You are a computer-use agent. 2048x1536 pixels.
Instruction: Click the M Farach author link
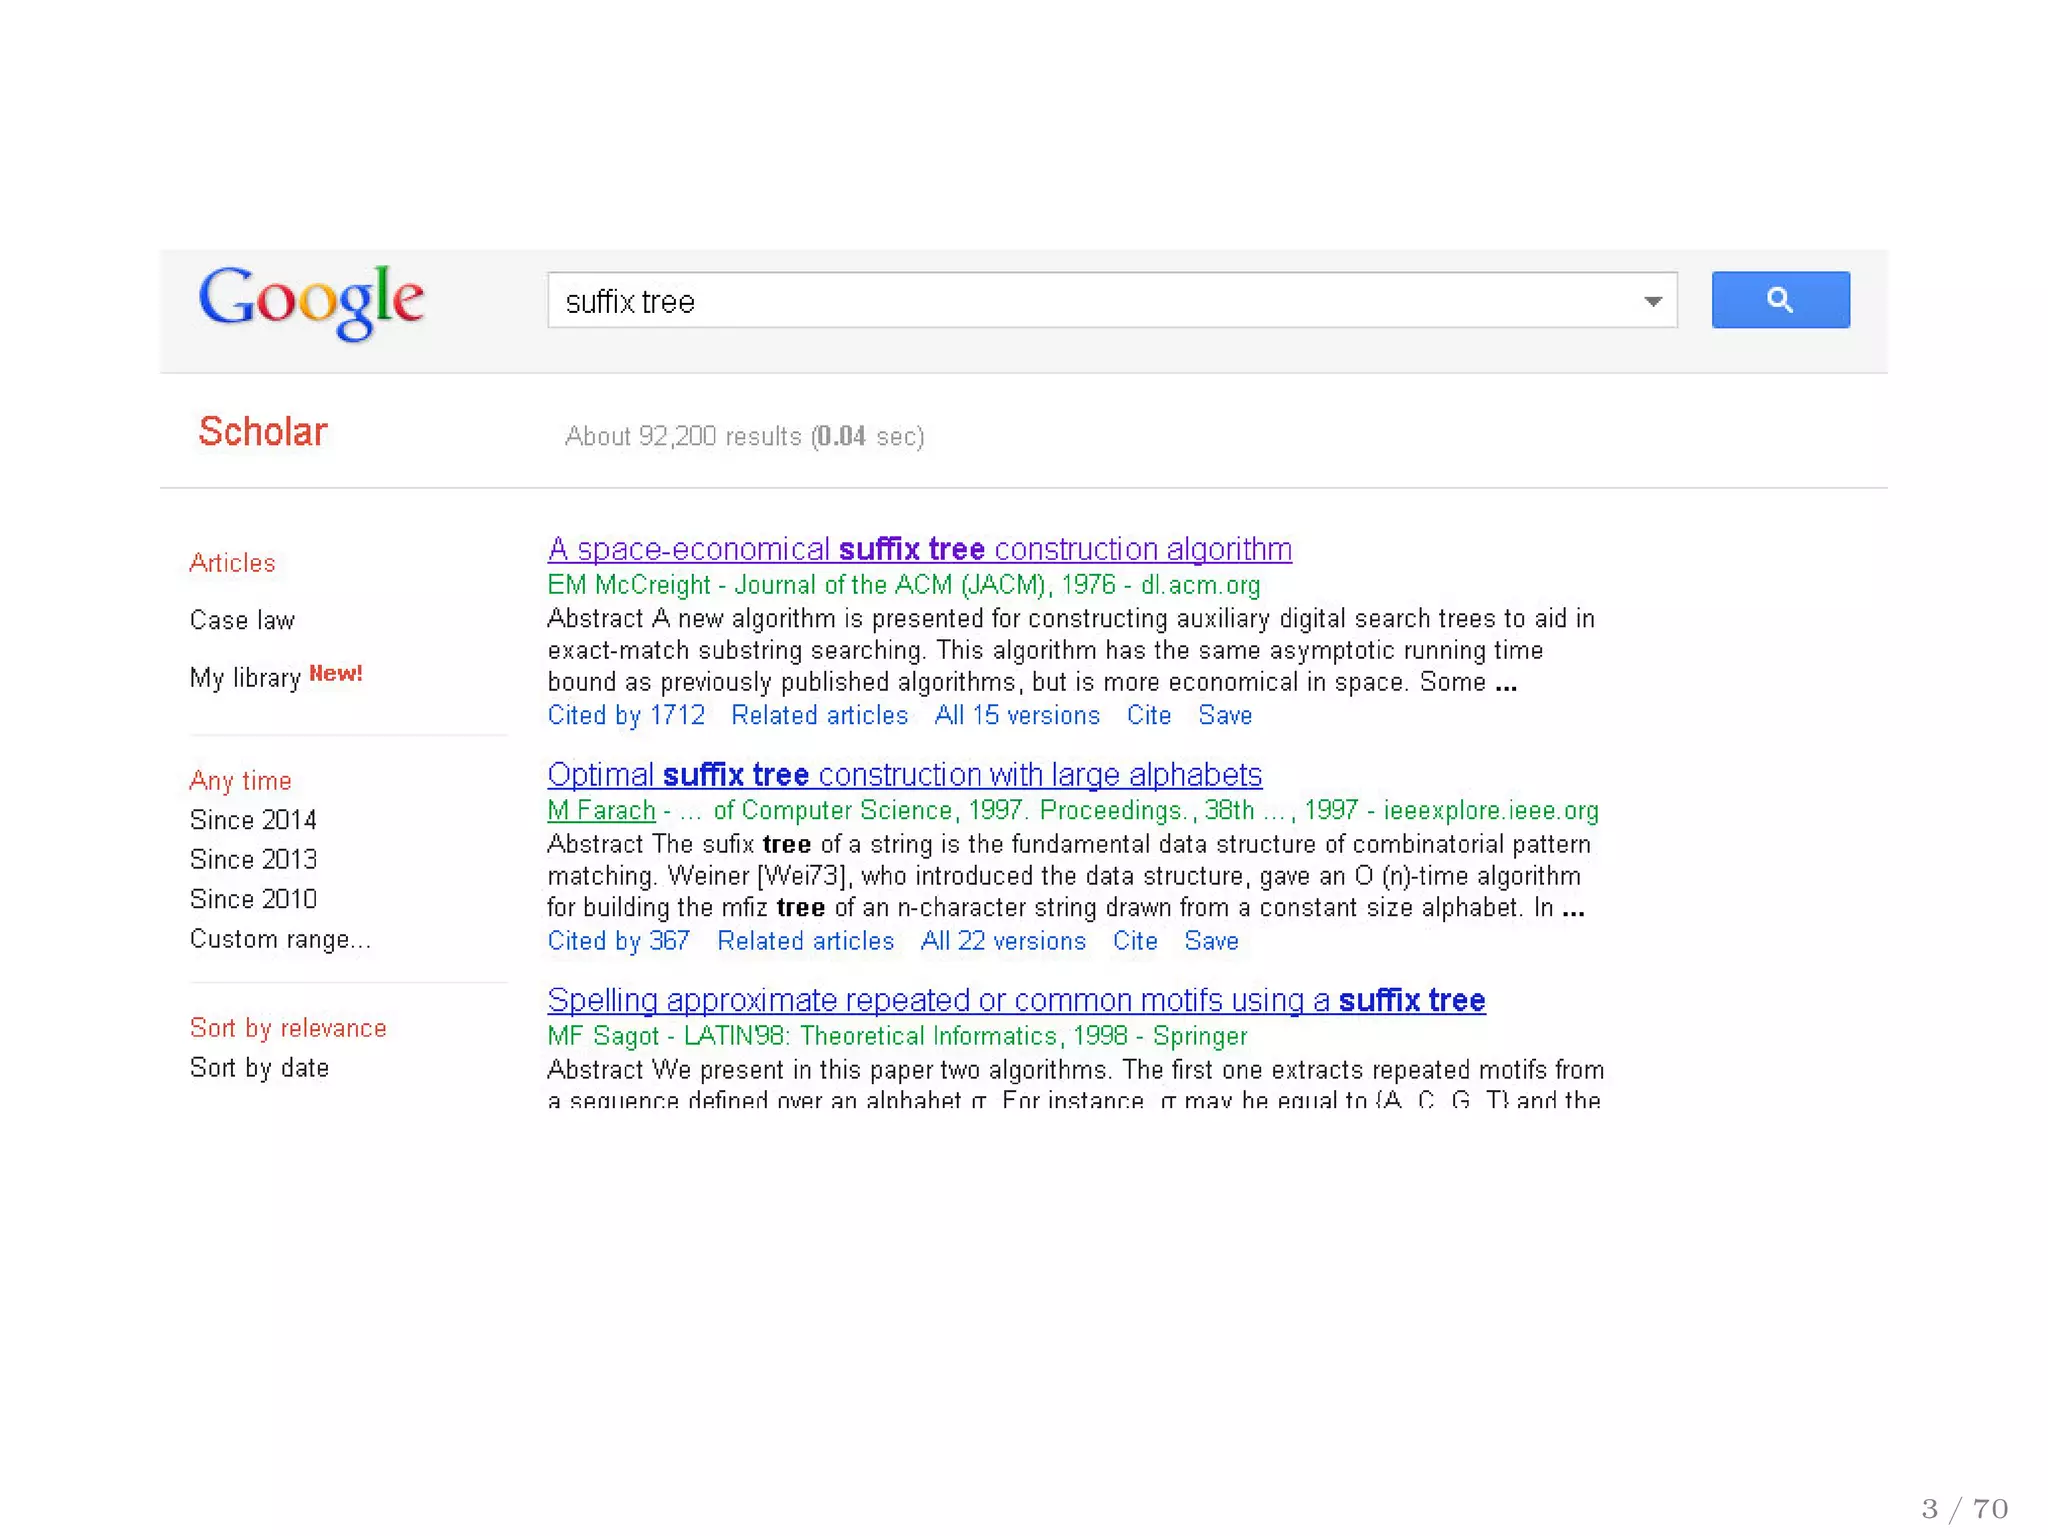[x=601, y=810]
